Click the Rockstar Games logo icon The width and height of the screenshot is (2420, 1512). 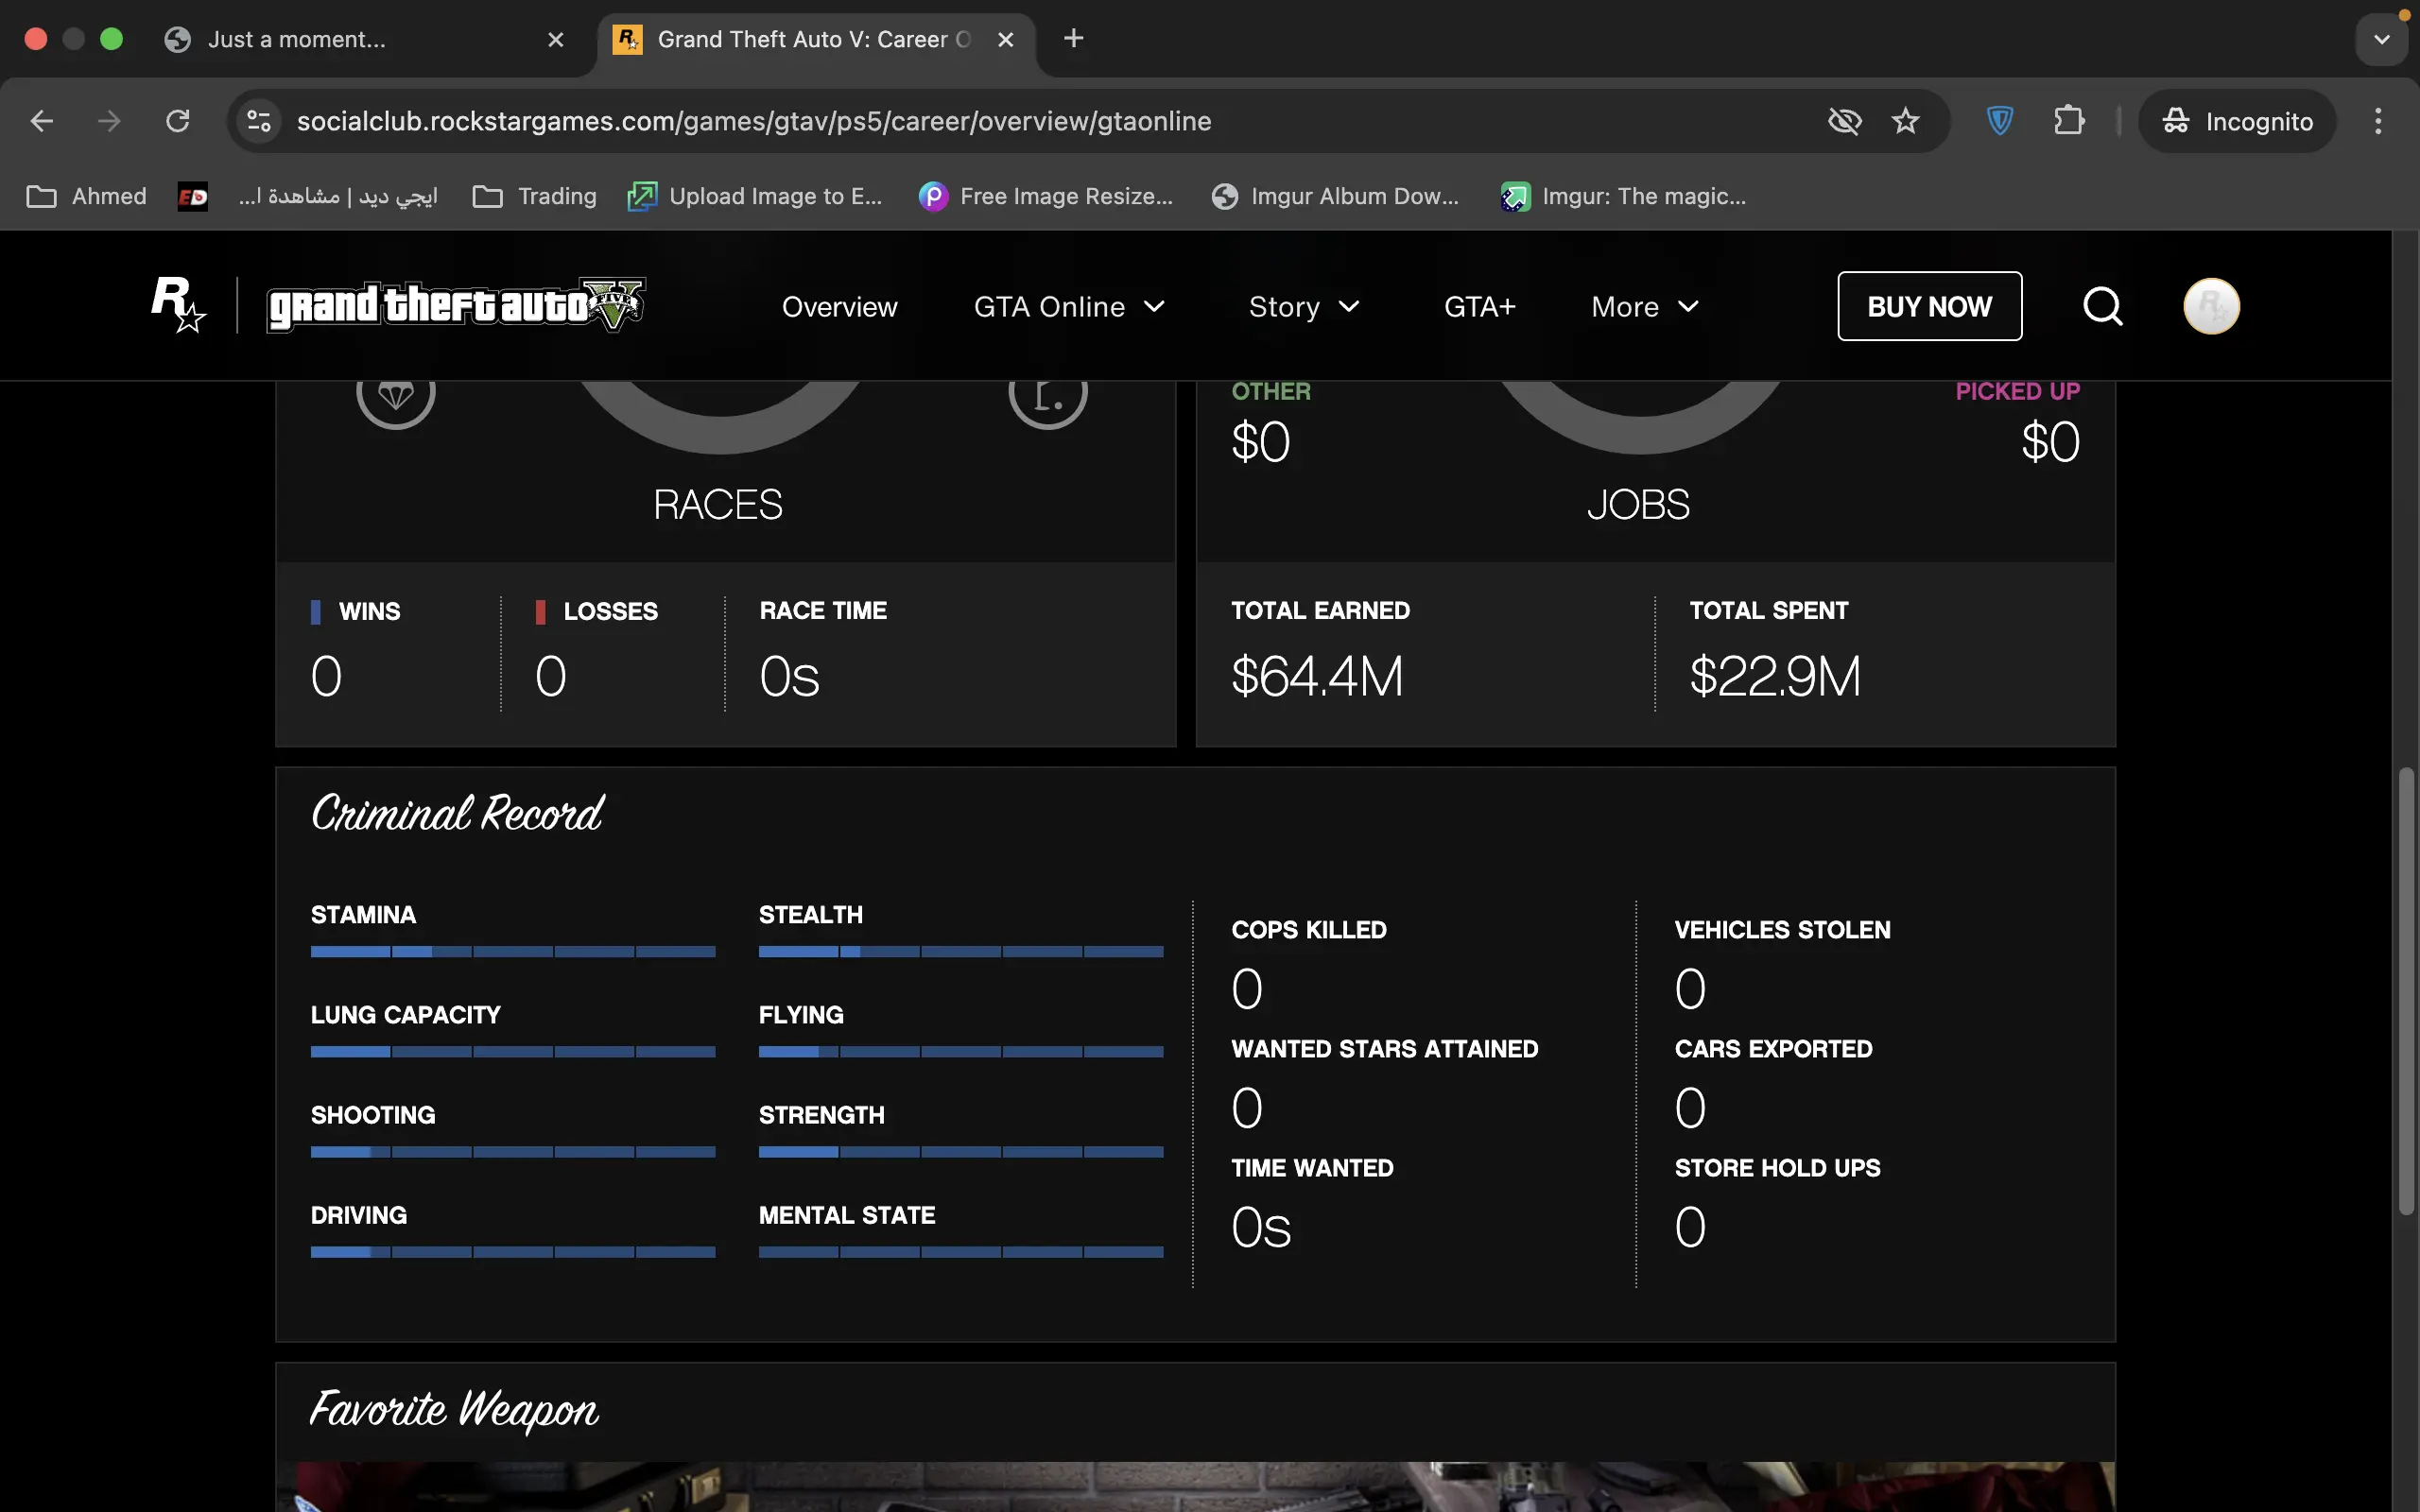(x=178, y=305)
